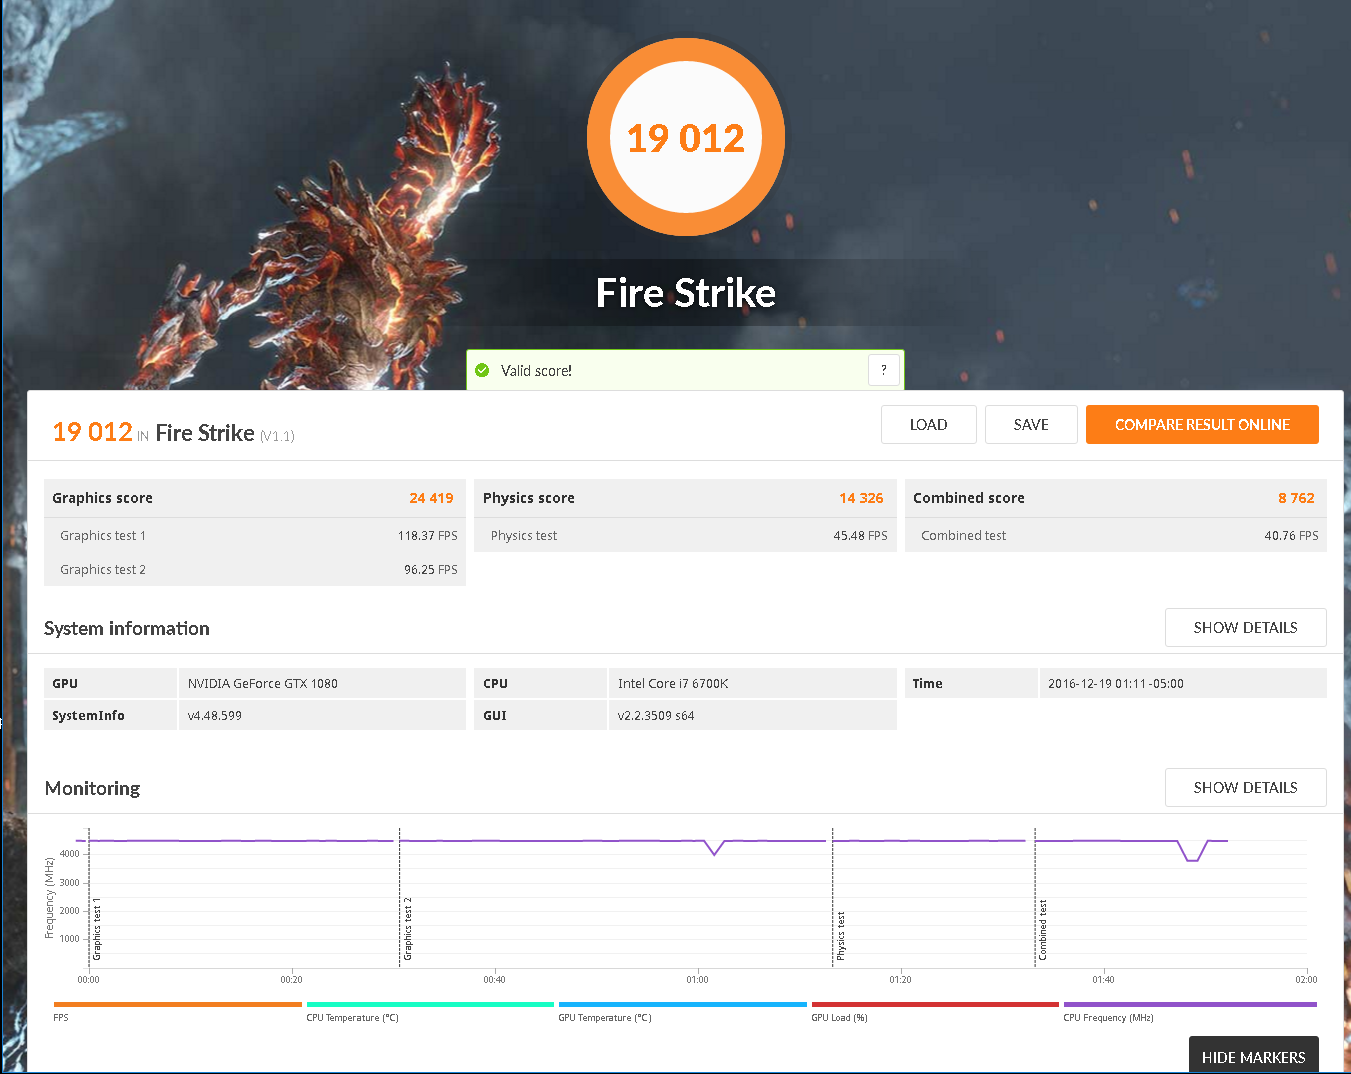Click the 19 012 IN Fire Strike heading
This screenshot has width=1351, height=1074.
coord(173,432)
